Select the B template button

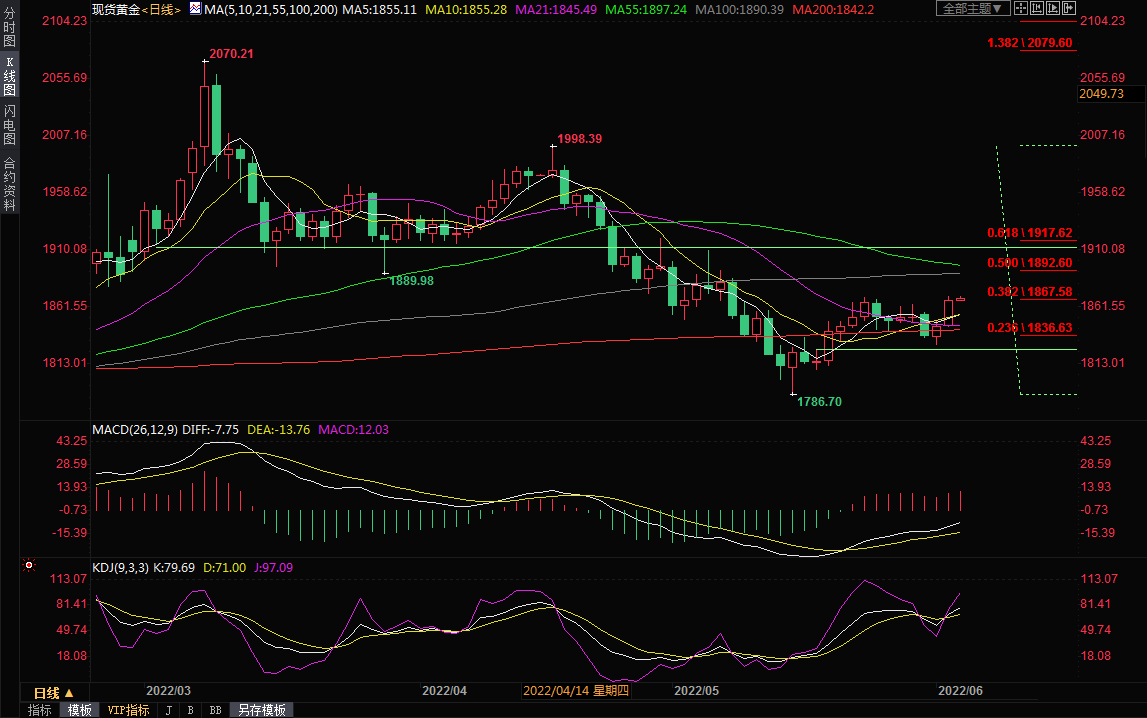(190, 710)
